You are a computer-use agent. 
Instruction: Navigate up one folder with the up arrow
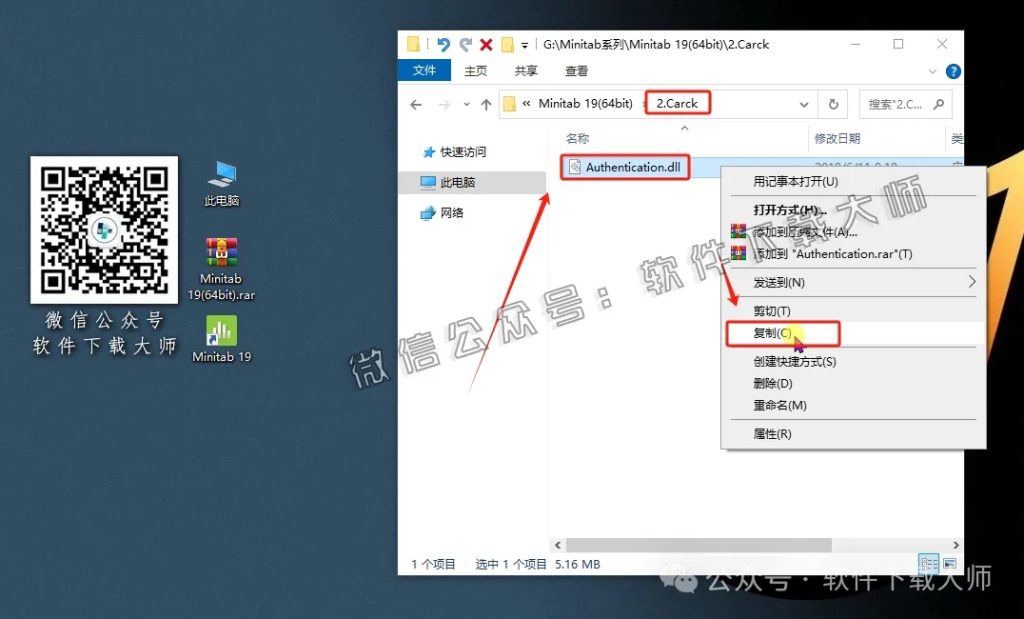pos(487,103)
